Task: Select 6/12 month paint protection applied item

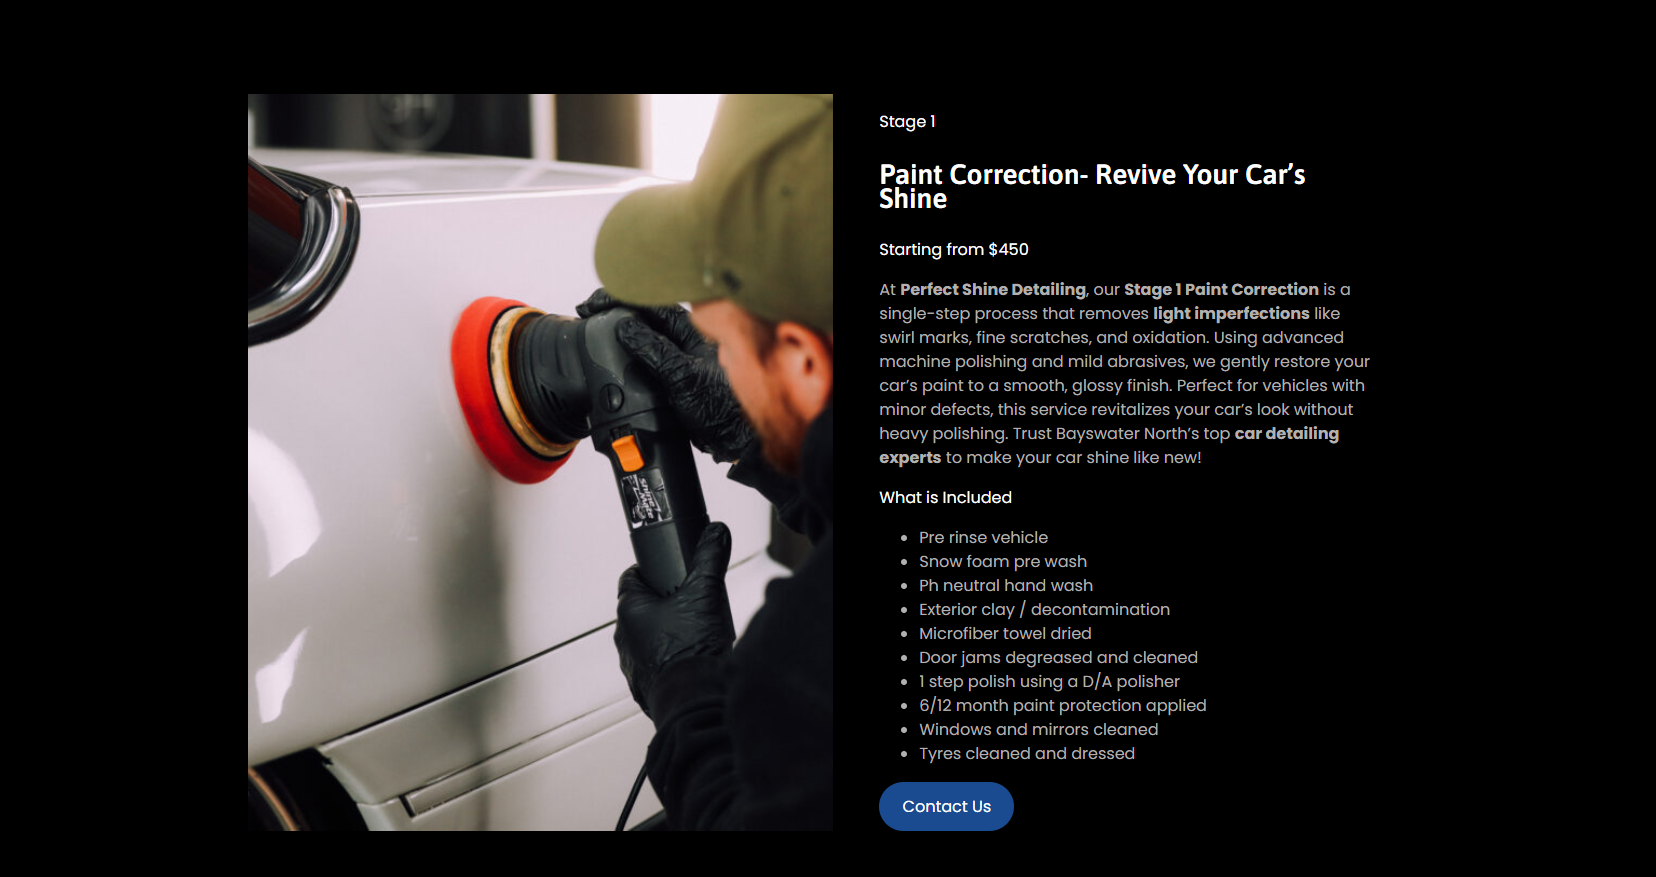Action: tap(1063, 706)
